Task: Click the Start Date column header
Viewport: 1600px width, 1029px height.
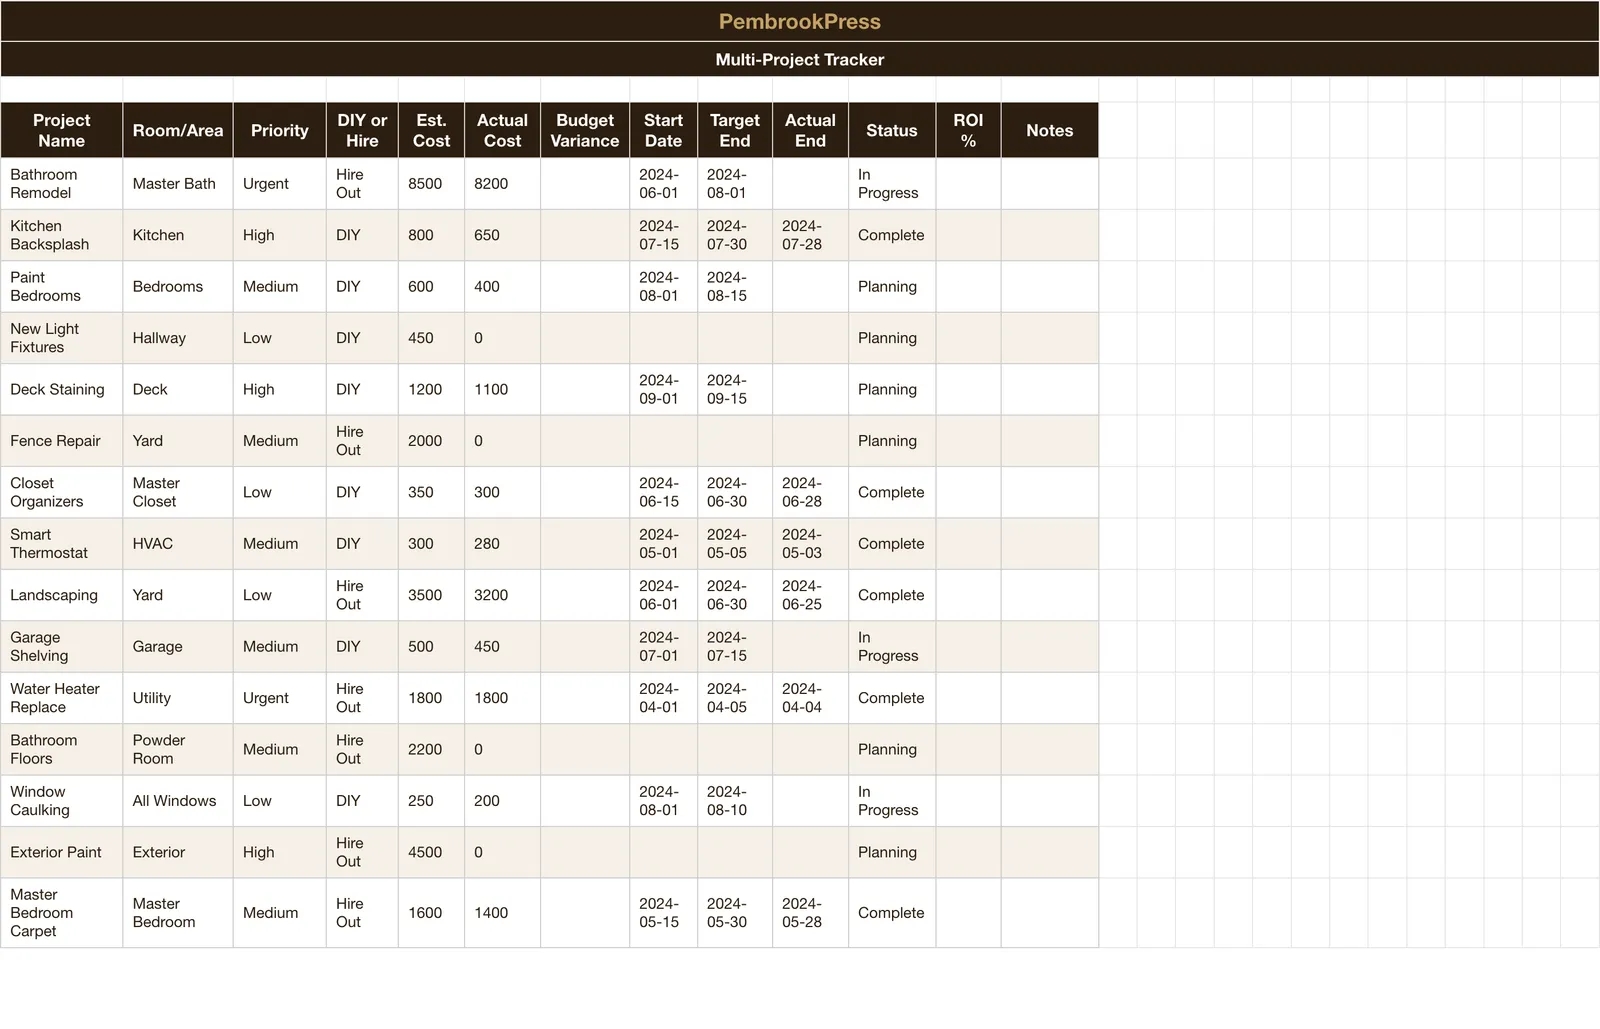Action: point(663,130)
